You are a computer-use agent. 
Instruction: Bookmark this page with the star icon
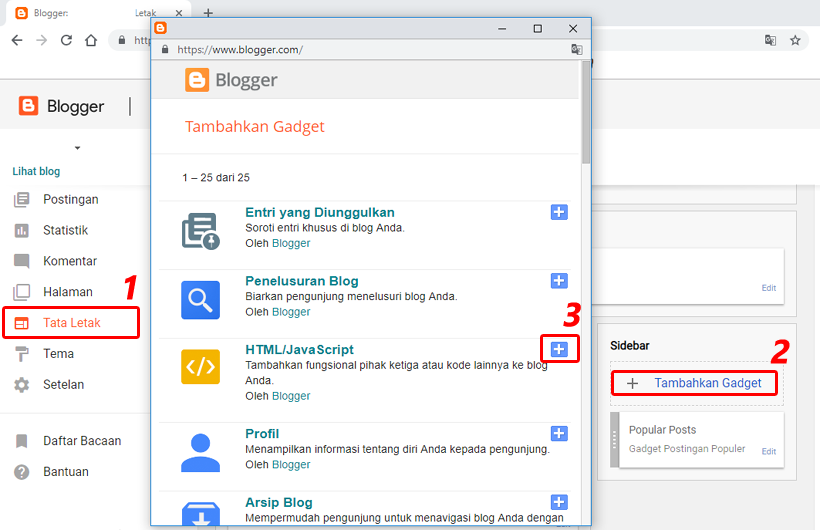tap(795, 40)
